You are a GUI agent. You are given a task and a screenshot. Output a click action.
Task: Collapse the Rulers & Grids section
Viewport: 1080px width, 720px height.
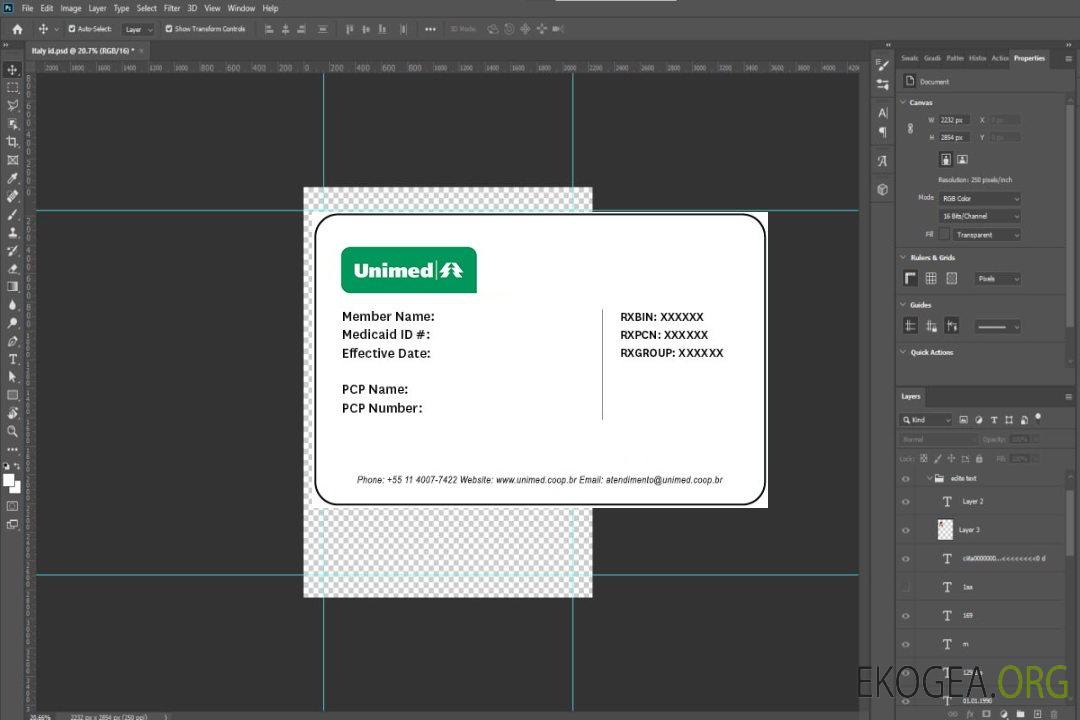(904, 258)
